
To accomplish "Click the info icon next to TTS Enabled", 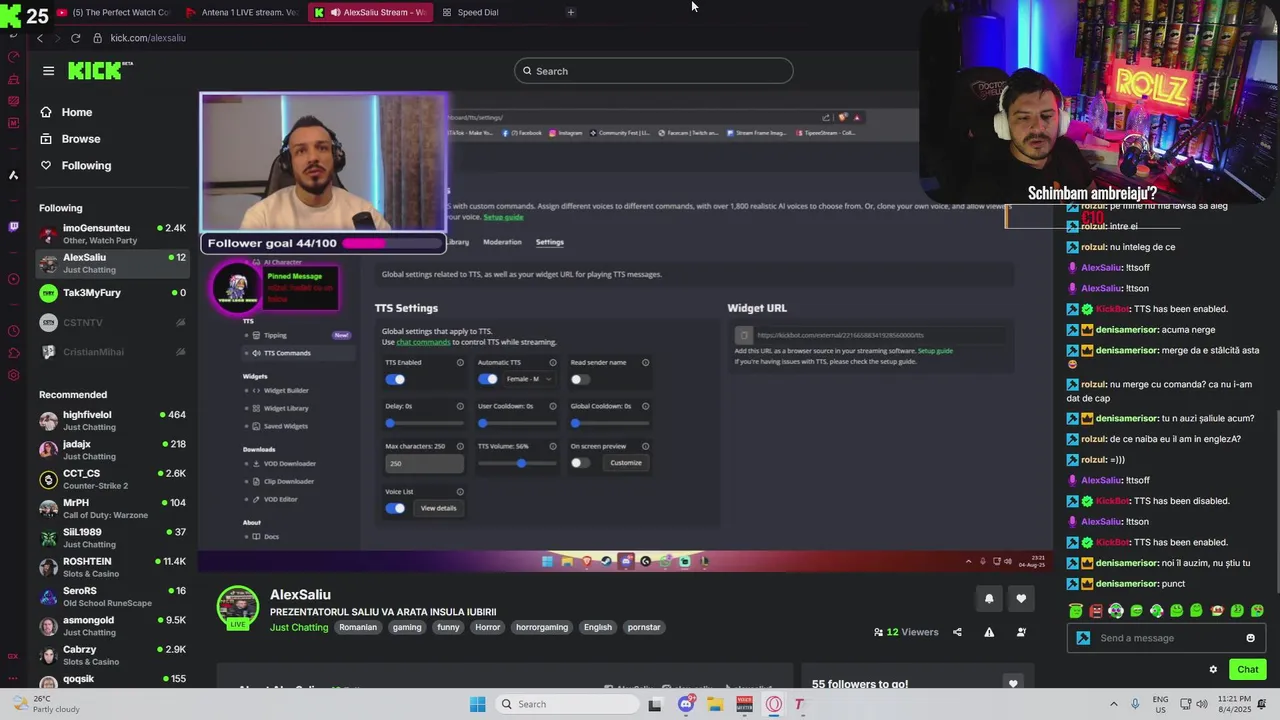I will point(460,362).
